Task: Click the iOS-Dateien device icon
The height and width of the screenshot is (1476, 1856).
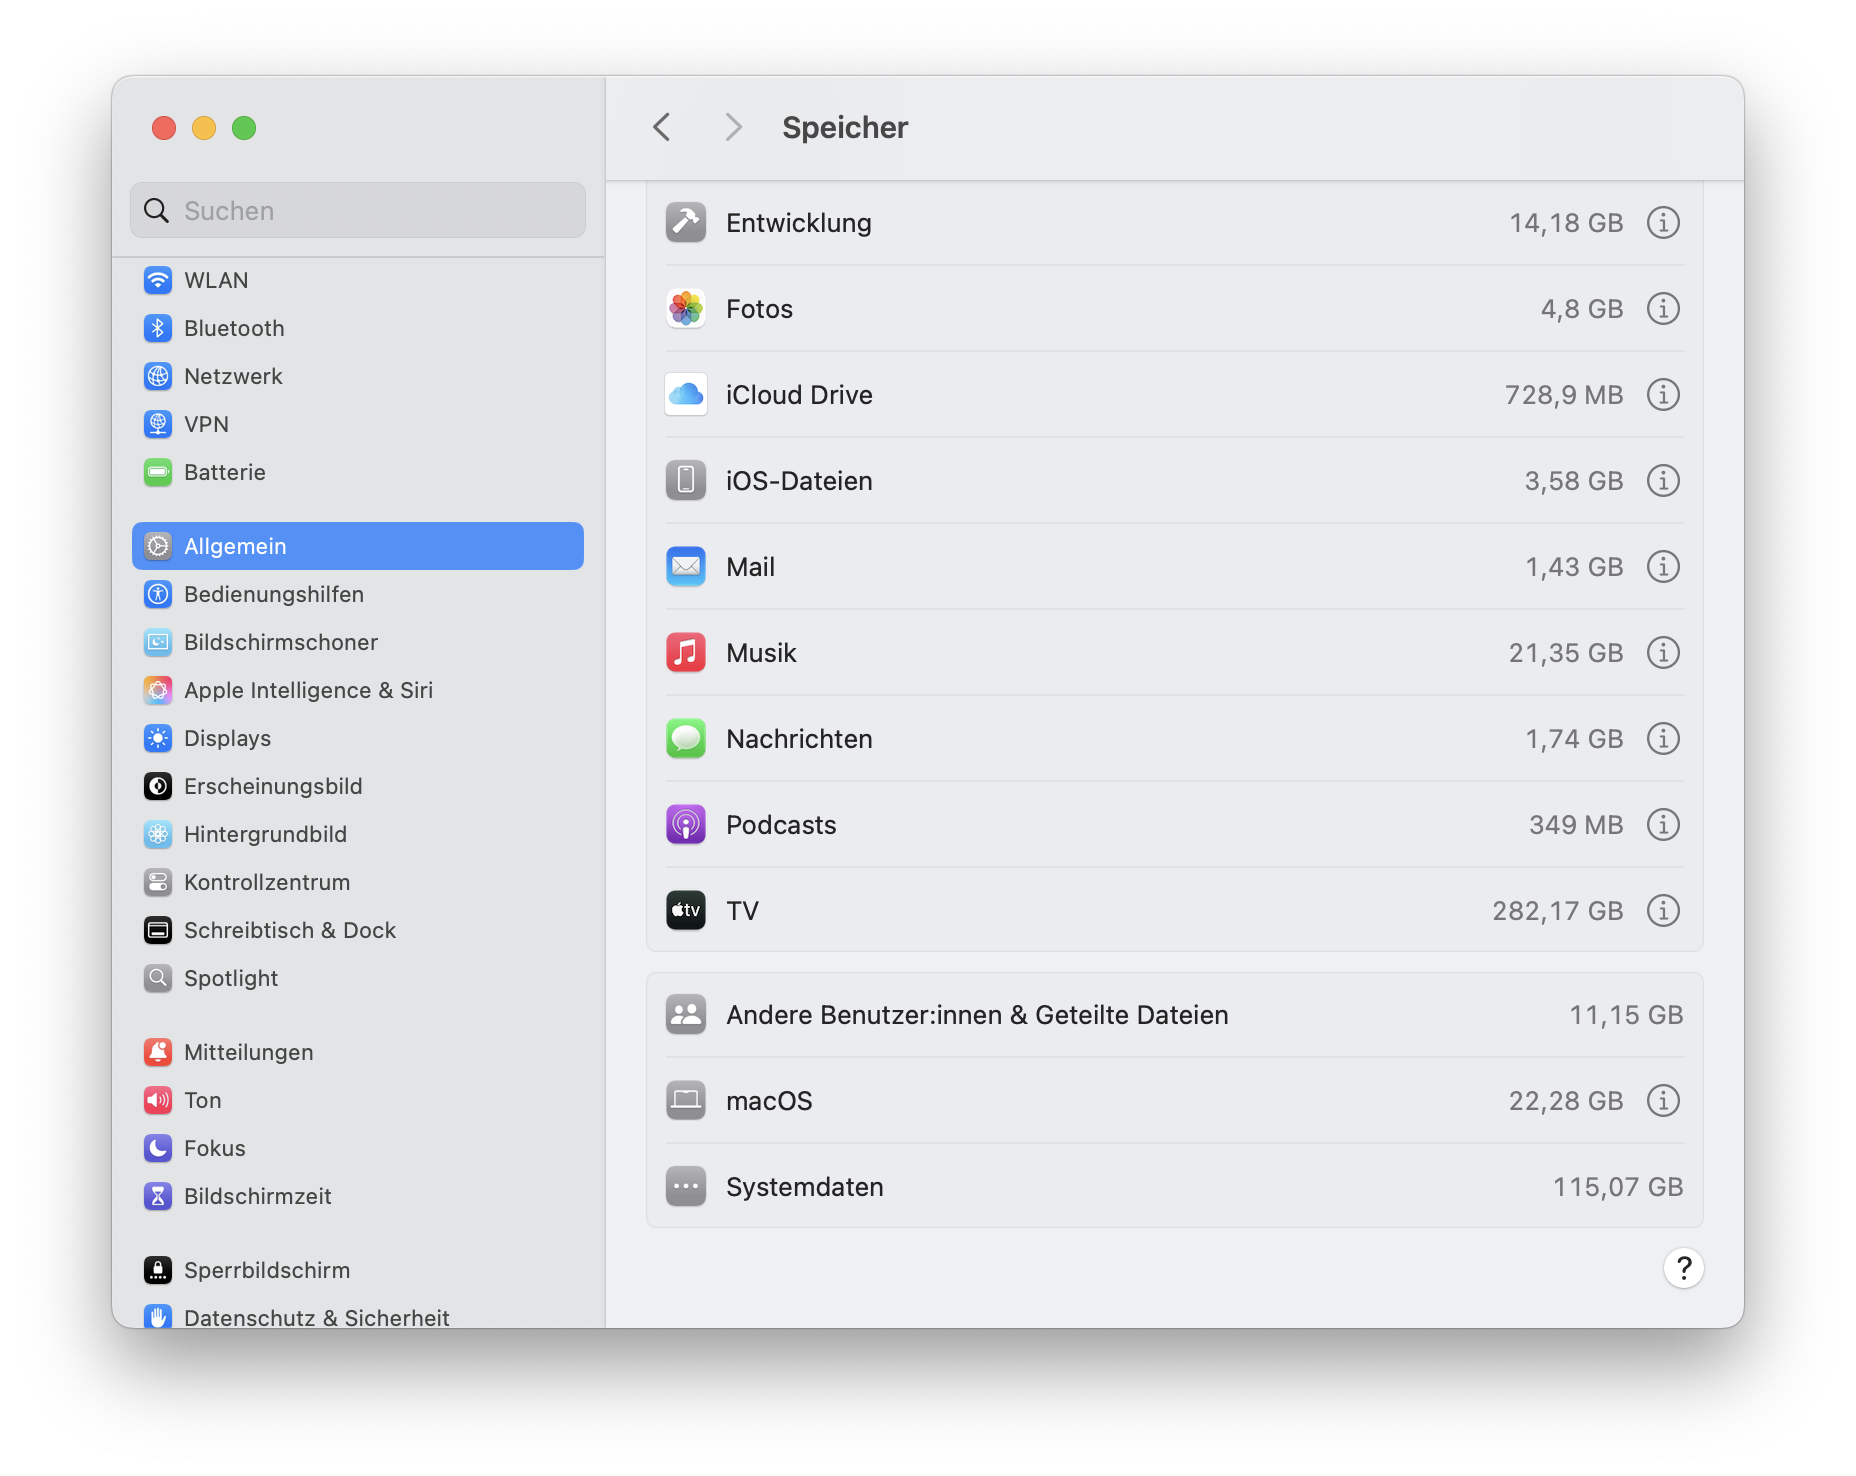Action: pos(686,480)
